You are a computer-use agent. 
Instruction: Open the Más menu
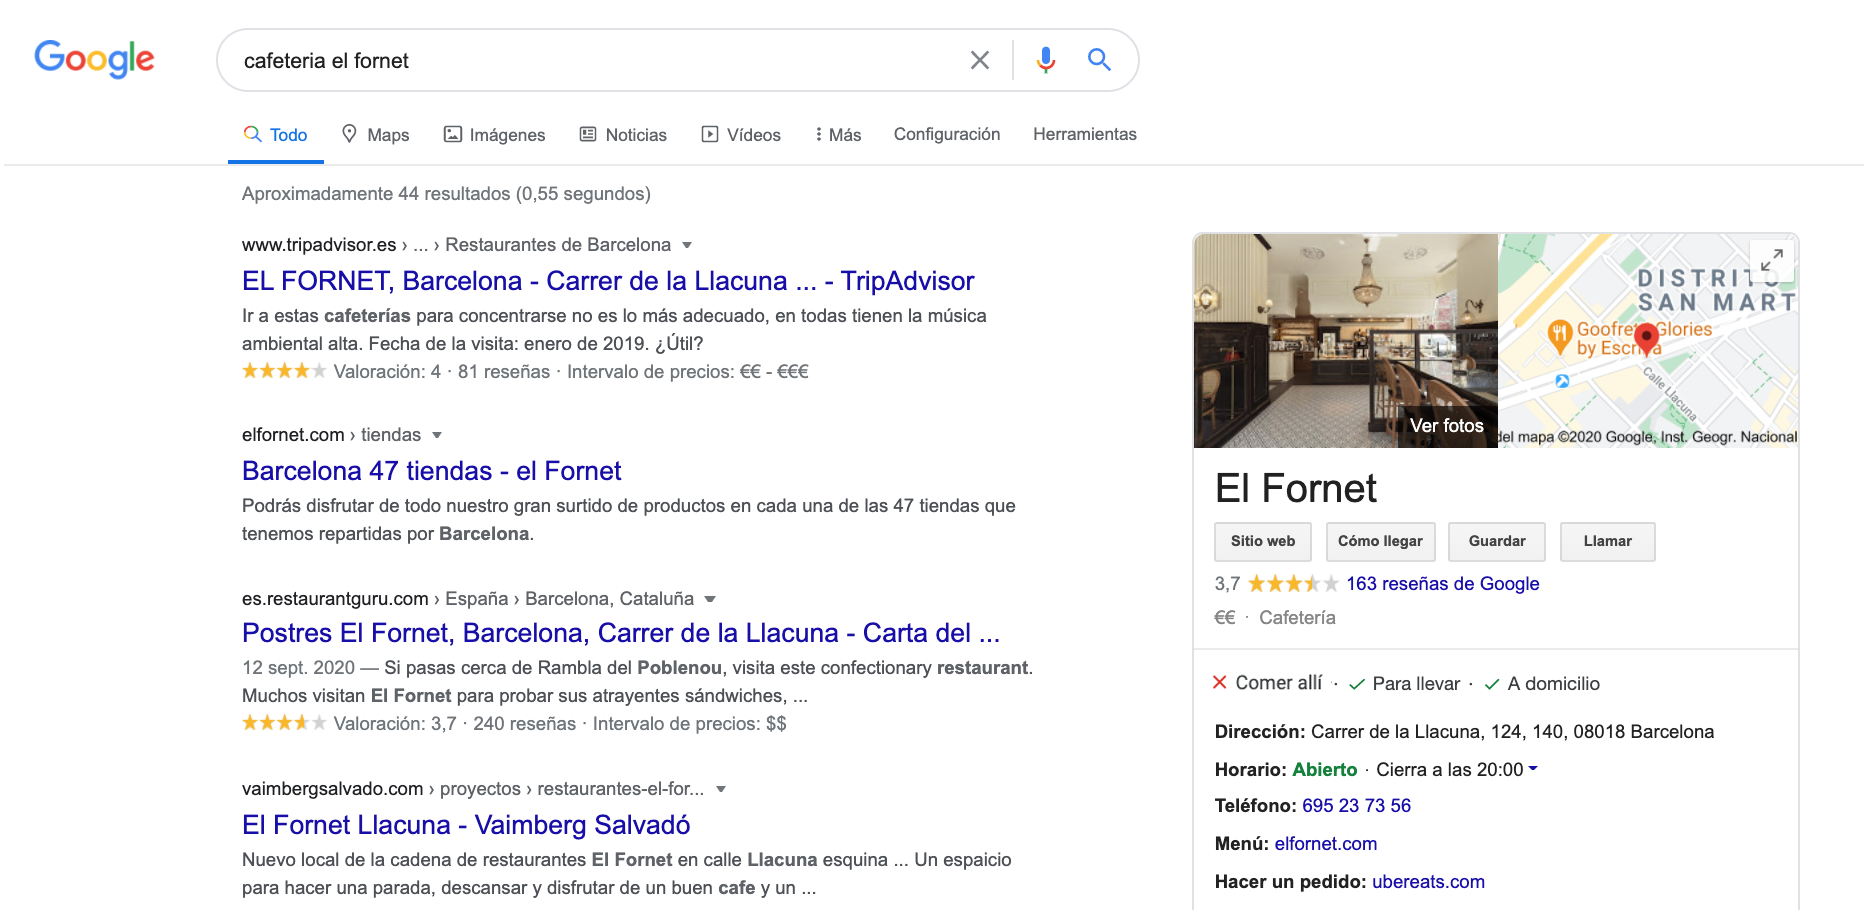click(838, 134)
